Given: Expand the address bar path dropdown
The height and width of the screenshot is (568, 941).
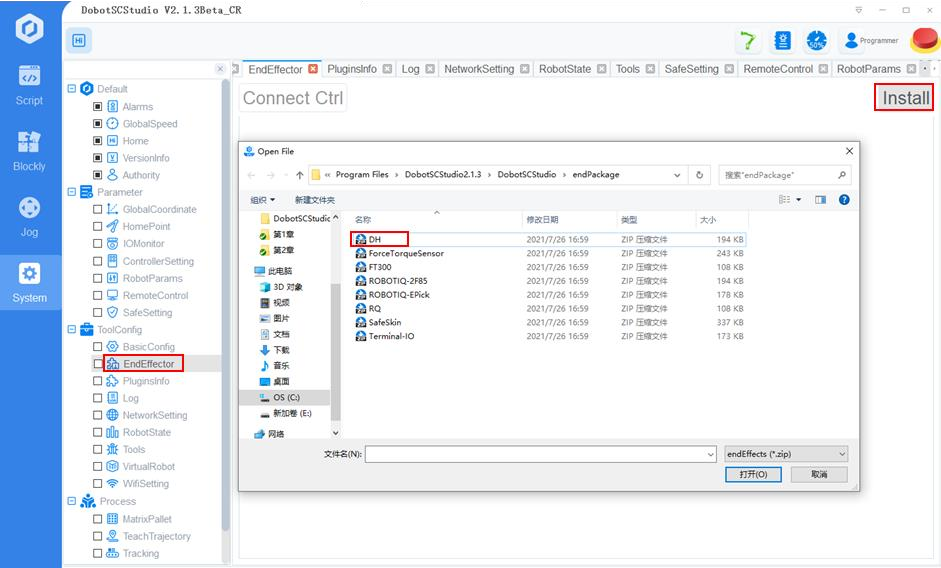Looking at the screenshot, I should click(677, 175).
